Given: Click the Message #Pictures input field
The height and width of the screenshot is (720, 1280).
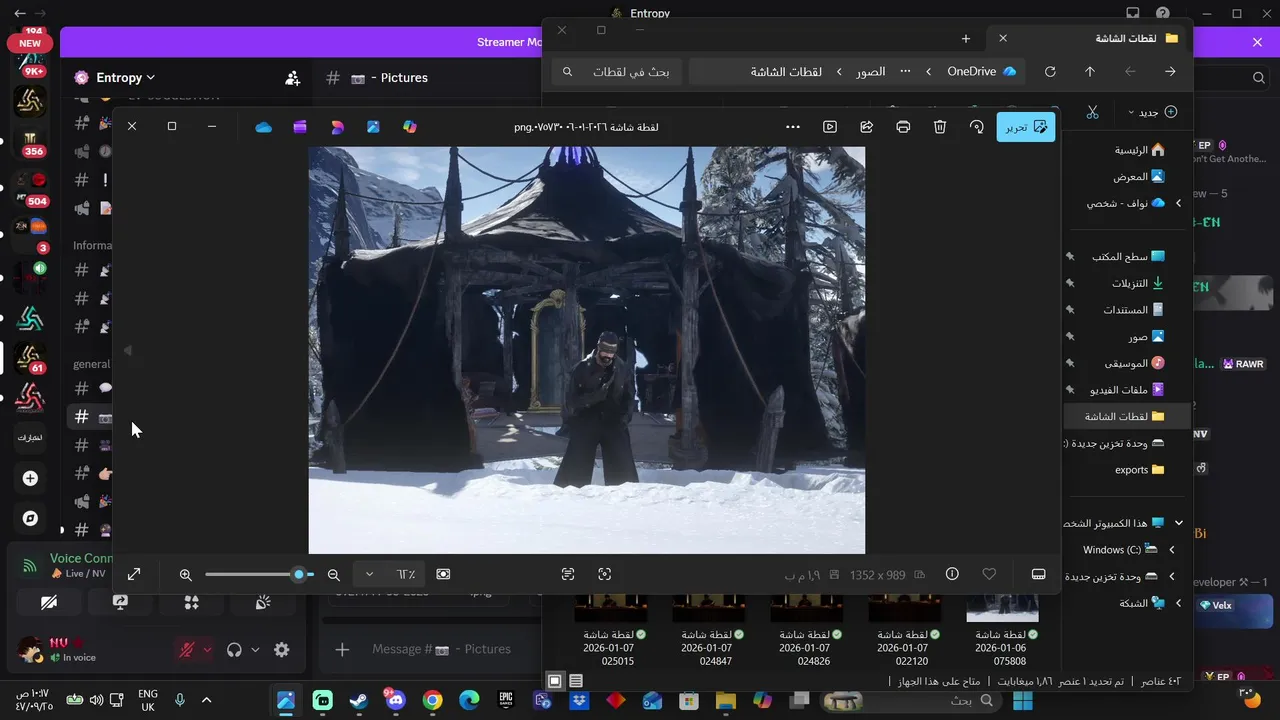Looking at the screenshot, I should (441, 649).
